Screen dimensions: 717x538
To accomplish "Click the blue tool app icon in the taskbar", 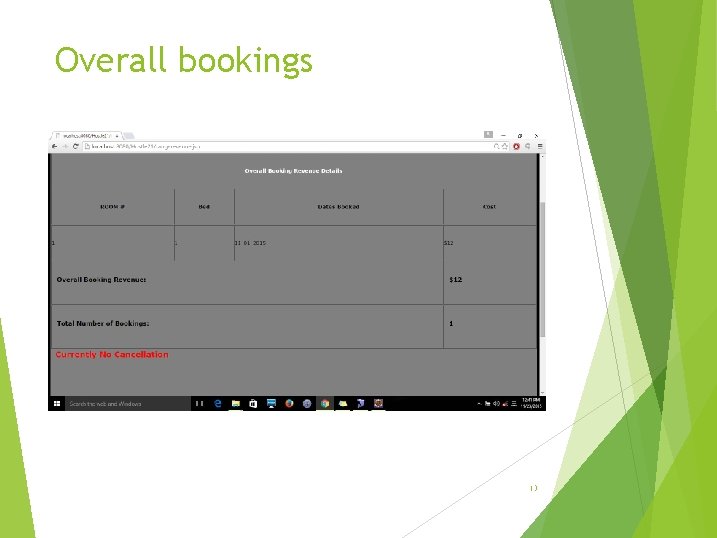I will (x=360, y=404).
